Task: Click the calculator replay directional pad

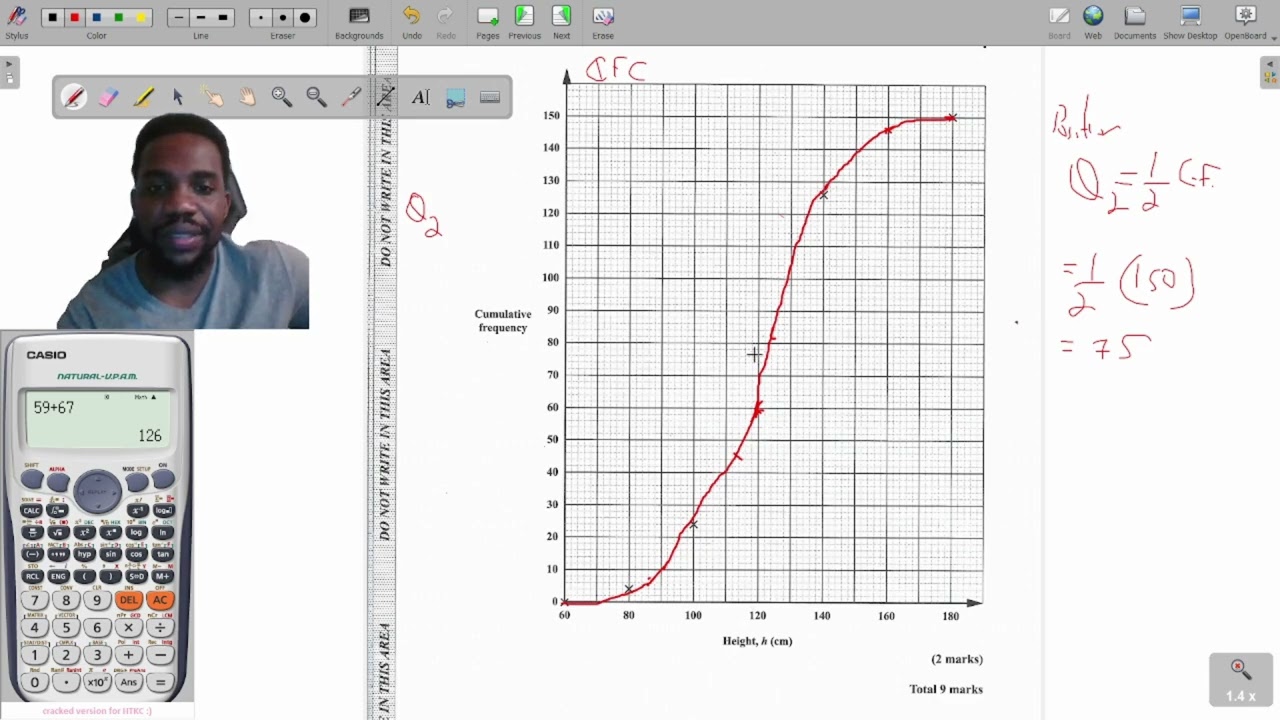Action: tap(97, 489)
